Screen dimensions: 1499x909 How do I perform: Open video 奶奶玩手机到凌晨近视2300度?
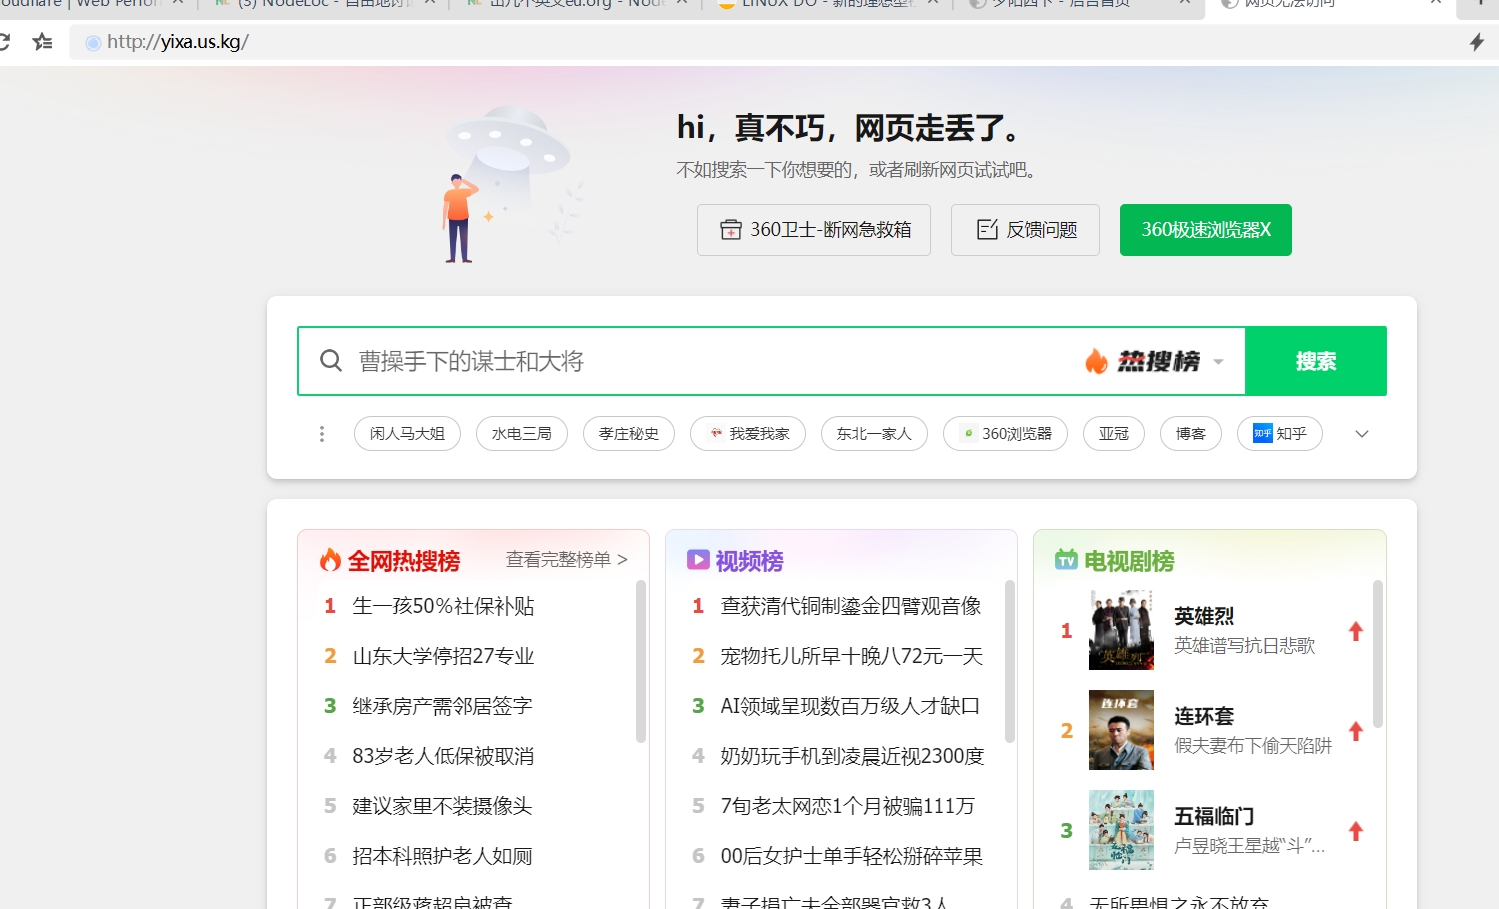pyautogui.click(x=852, y=756)
